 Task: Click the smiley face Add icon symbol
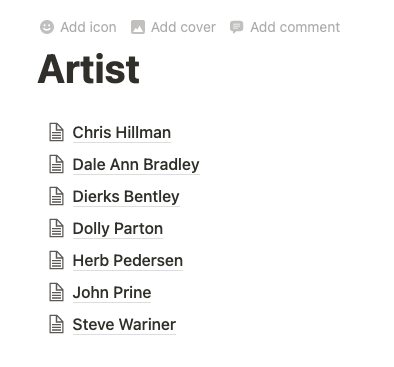(47, 27)
